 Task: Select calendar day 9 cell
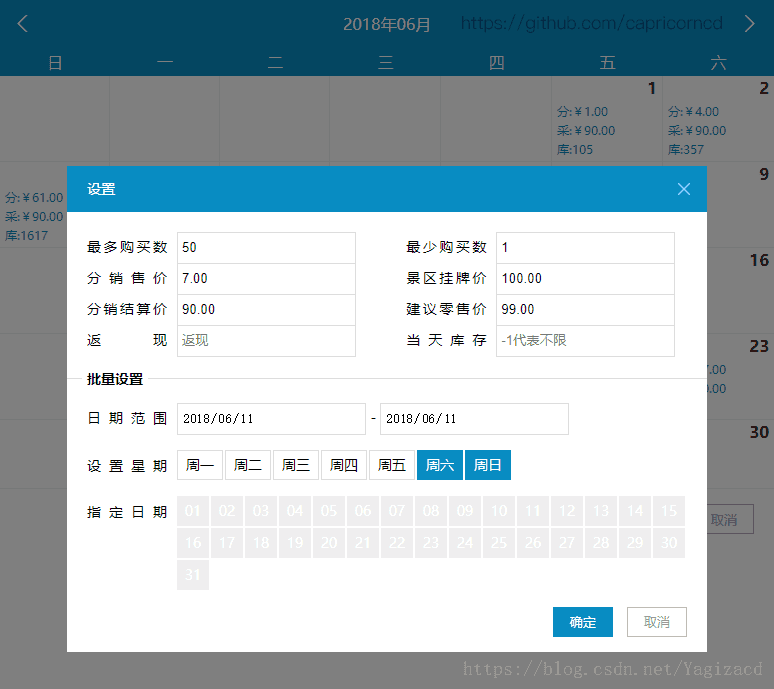pyautogui.click(x=740, y=205)
